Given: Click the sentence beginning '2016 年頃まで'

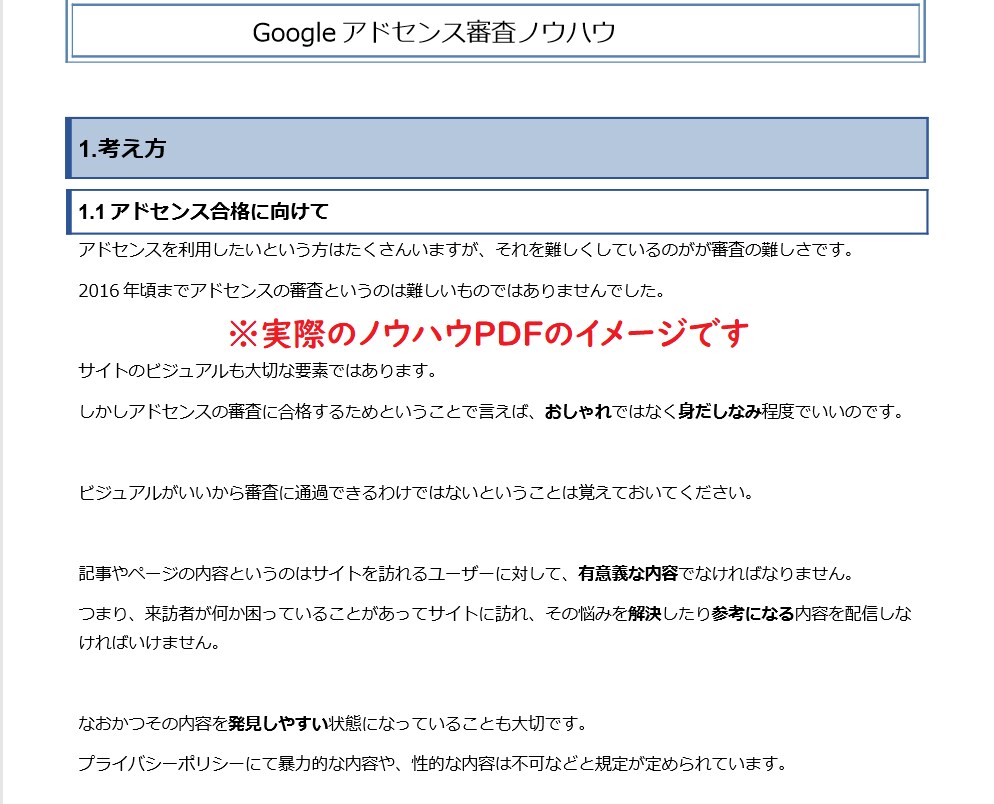Looking at the screenshot, I should [x=373, y=290].
